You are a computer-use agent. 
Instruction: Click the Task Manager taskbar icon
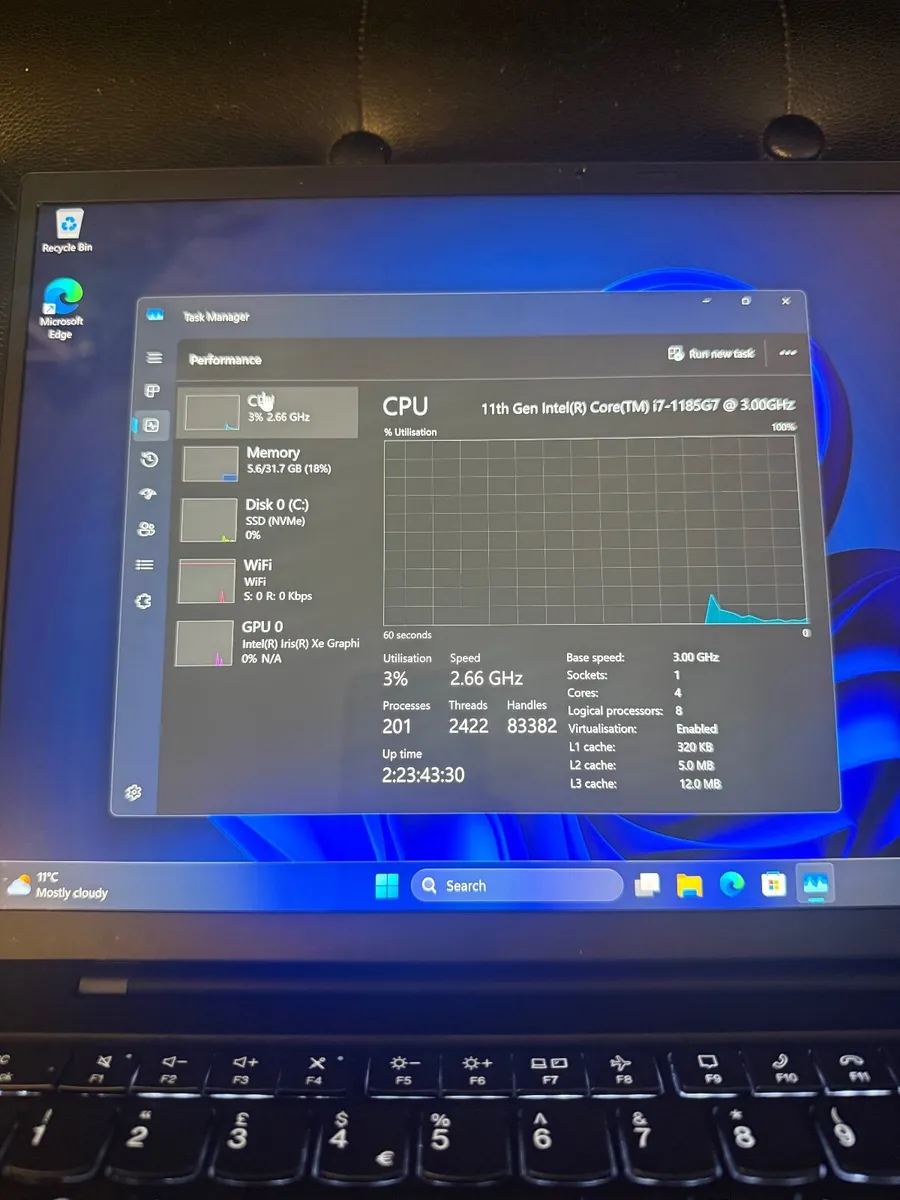(816, 885)
